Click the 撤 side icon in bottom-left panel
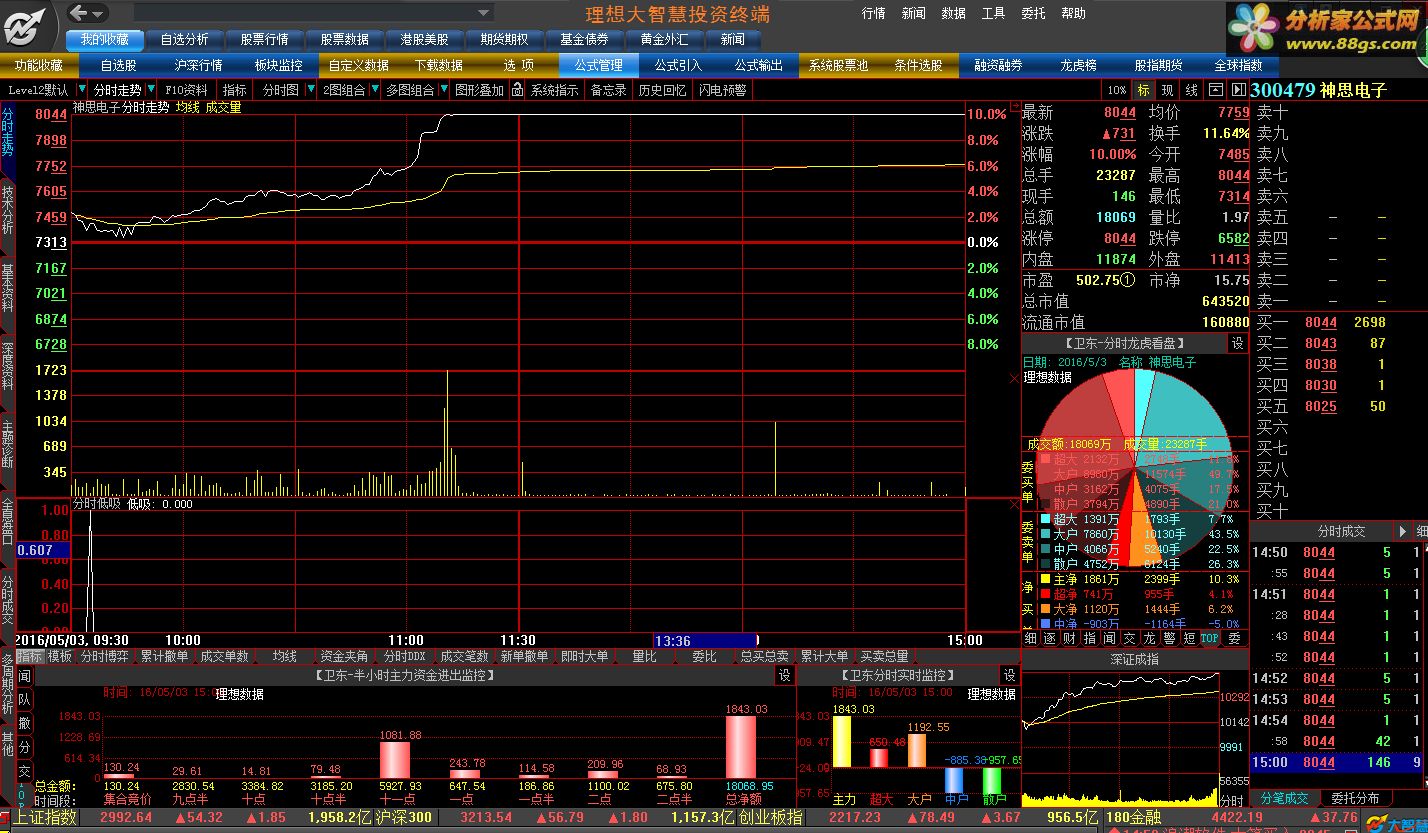Image resolution: width=1428 pixels, height=833 pixels. click(x=25, y=723)
